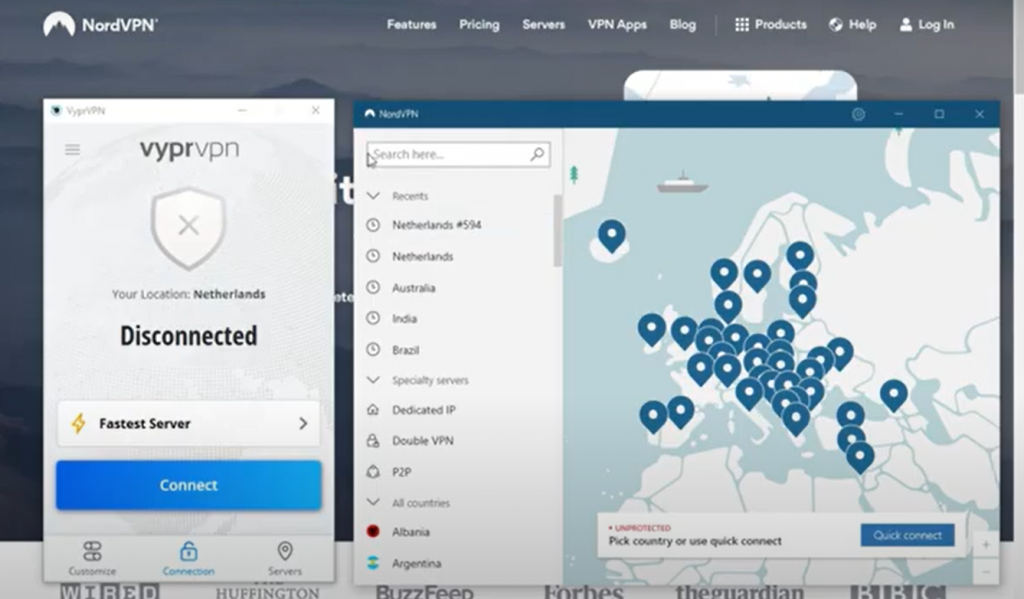The height and width of the screenshot is (599, 1024).
Task: Select Double VPN specialty server
Action: [x=423, y=440]
